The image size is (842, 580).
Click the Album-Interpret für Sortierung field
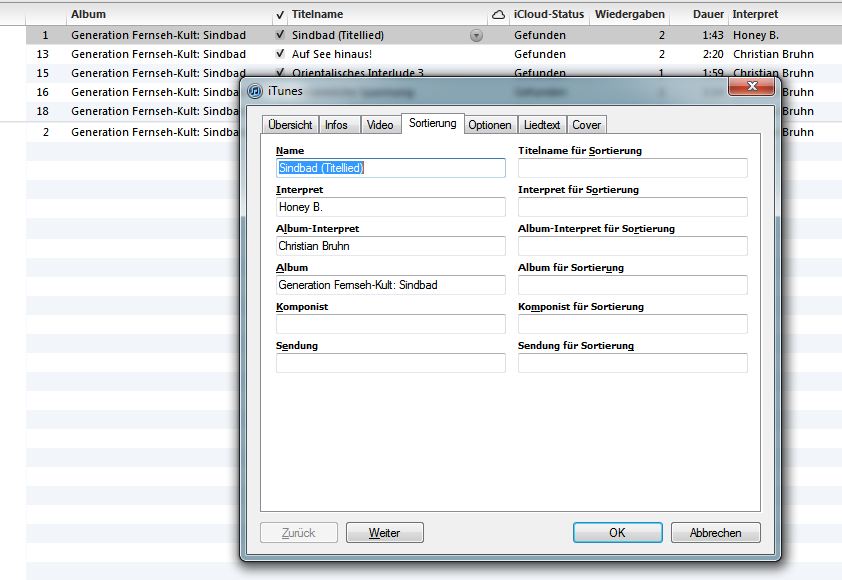(x=633, y=246)
